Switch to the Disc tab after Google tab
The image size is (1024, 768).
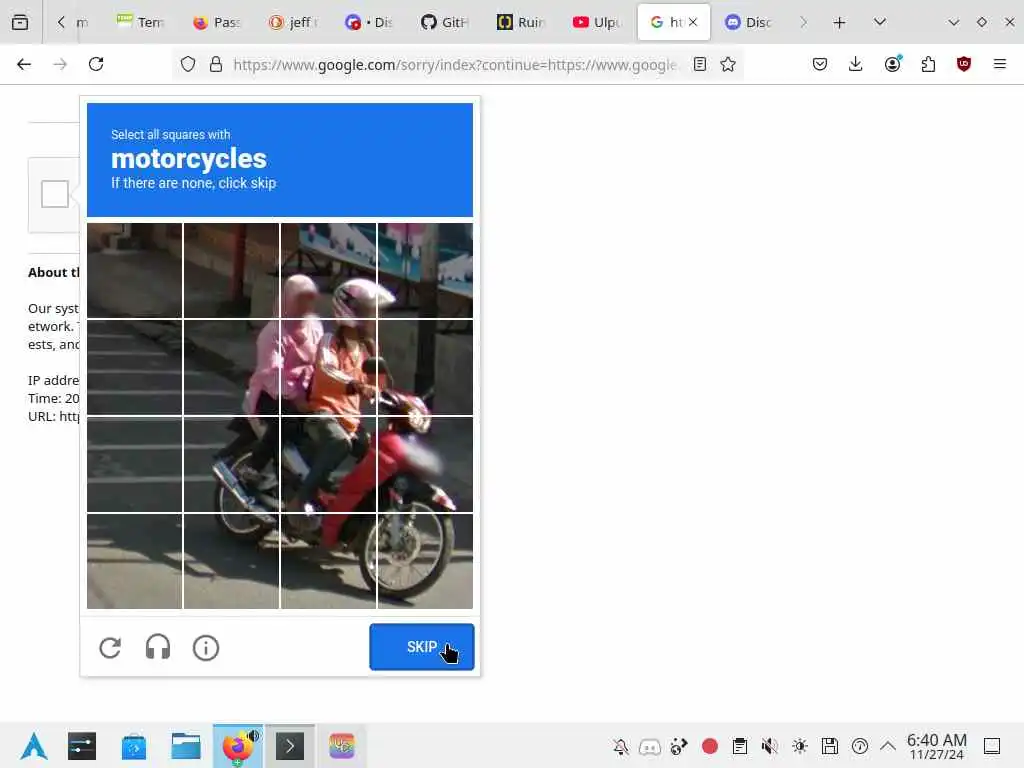point(749,22)
